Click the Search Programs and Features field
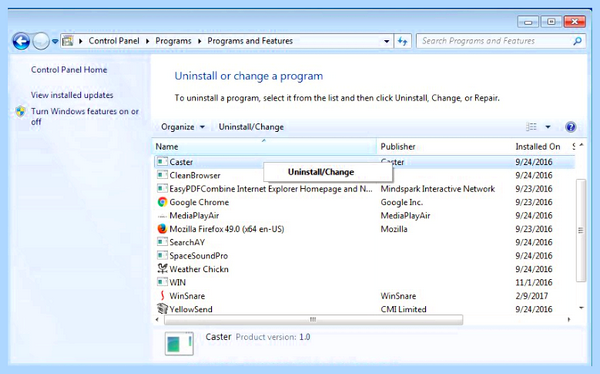 click(x=495, y=41)
